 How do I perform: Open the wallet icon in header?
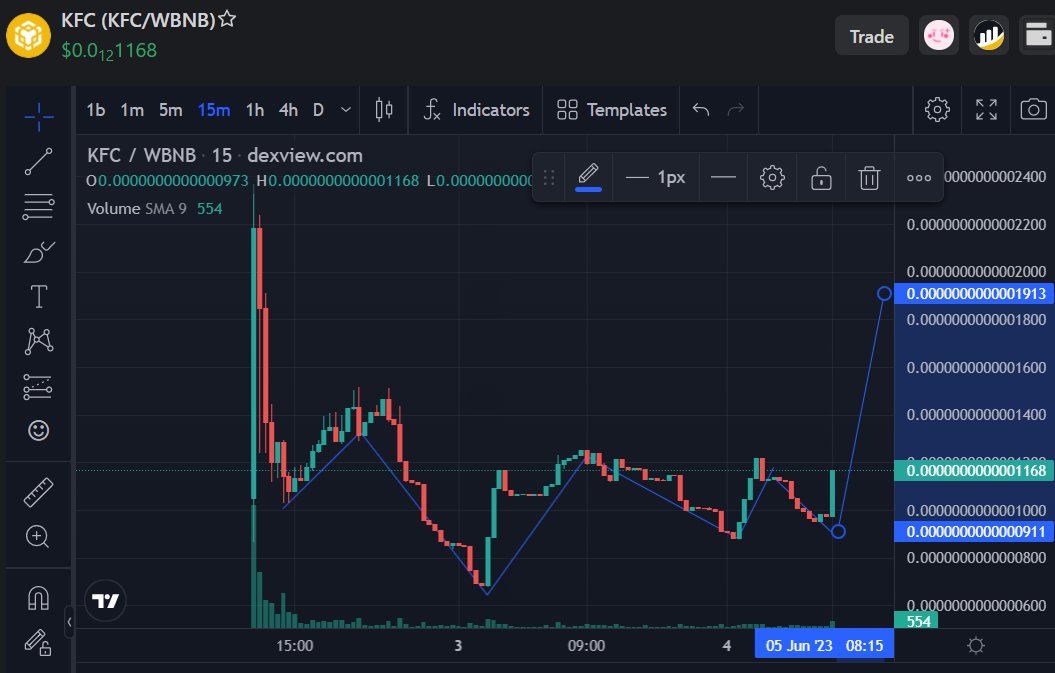pyautogui.click(x=1037, y=35)
